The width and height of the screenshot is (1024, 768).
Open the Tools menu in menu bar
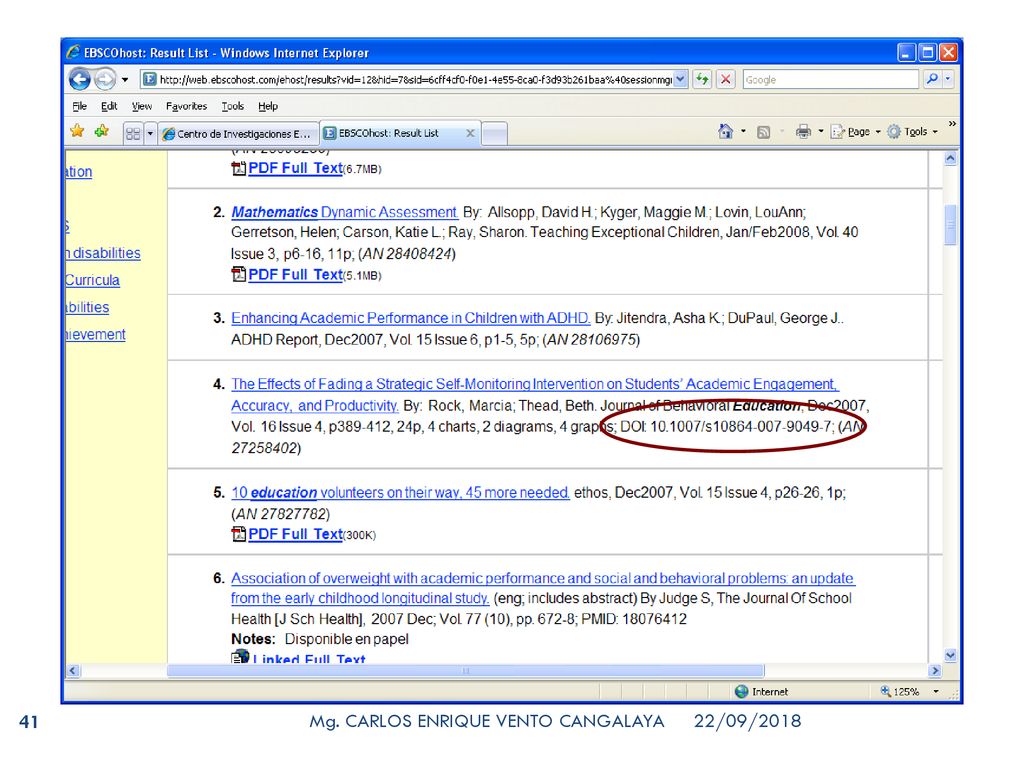coord(232,106)
